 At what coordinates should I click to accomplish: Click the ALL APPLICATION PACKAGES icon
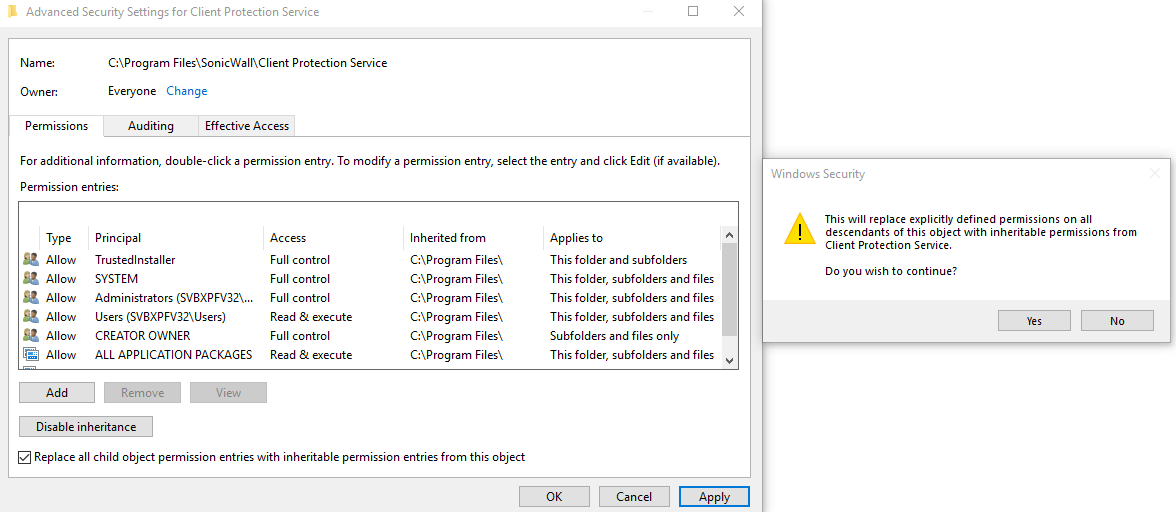click(x=31, y=355)
